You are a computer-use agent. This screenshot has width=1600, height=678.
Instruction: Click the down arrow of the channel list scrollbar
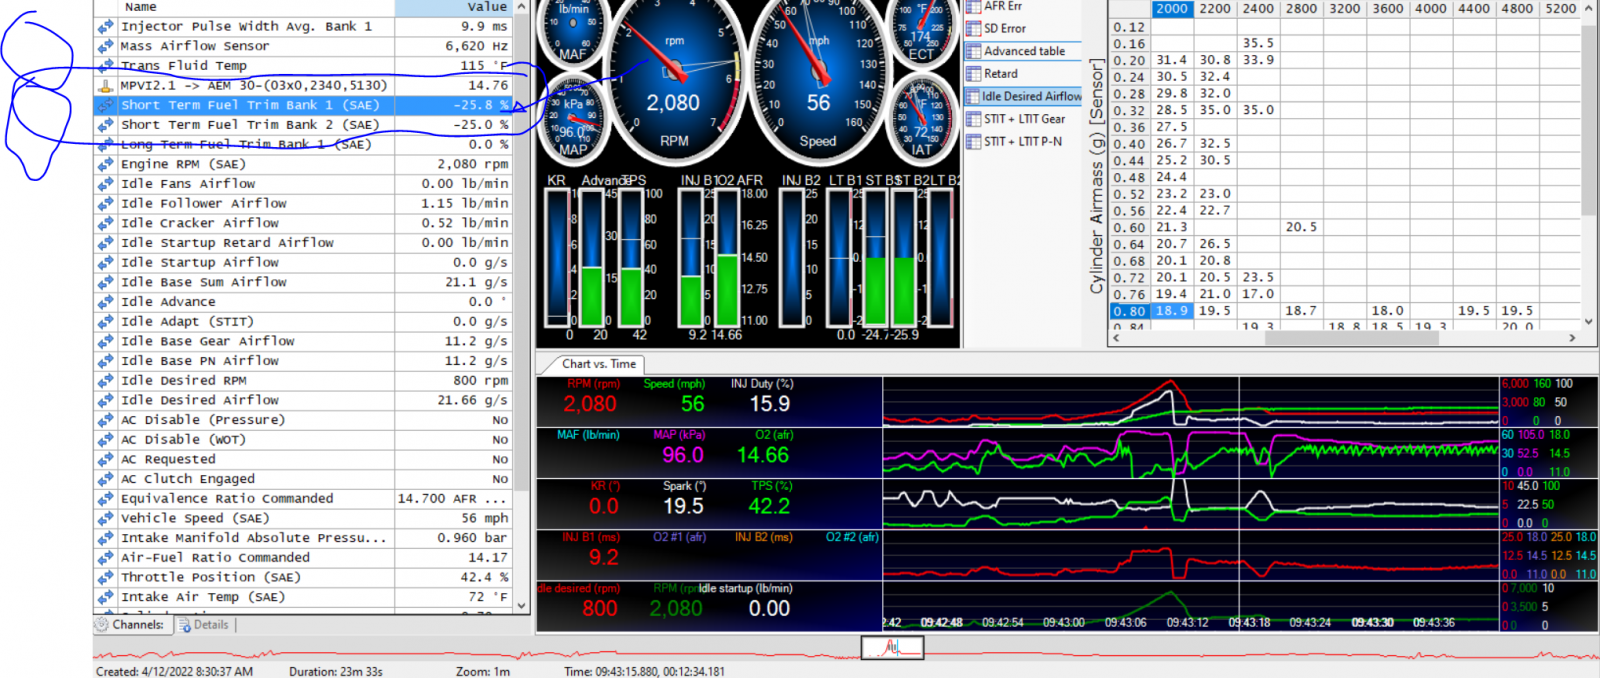pos(521,605)
